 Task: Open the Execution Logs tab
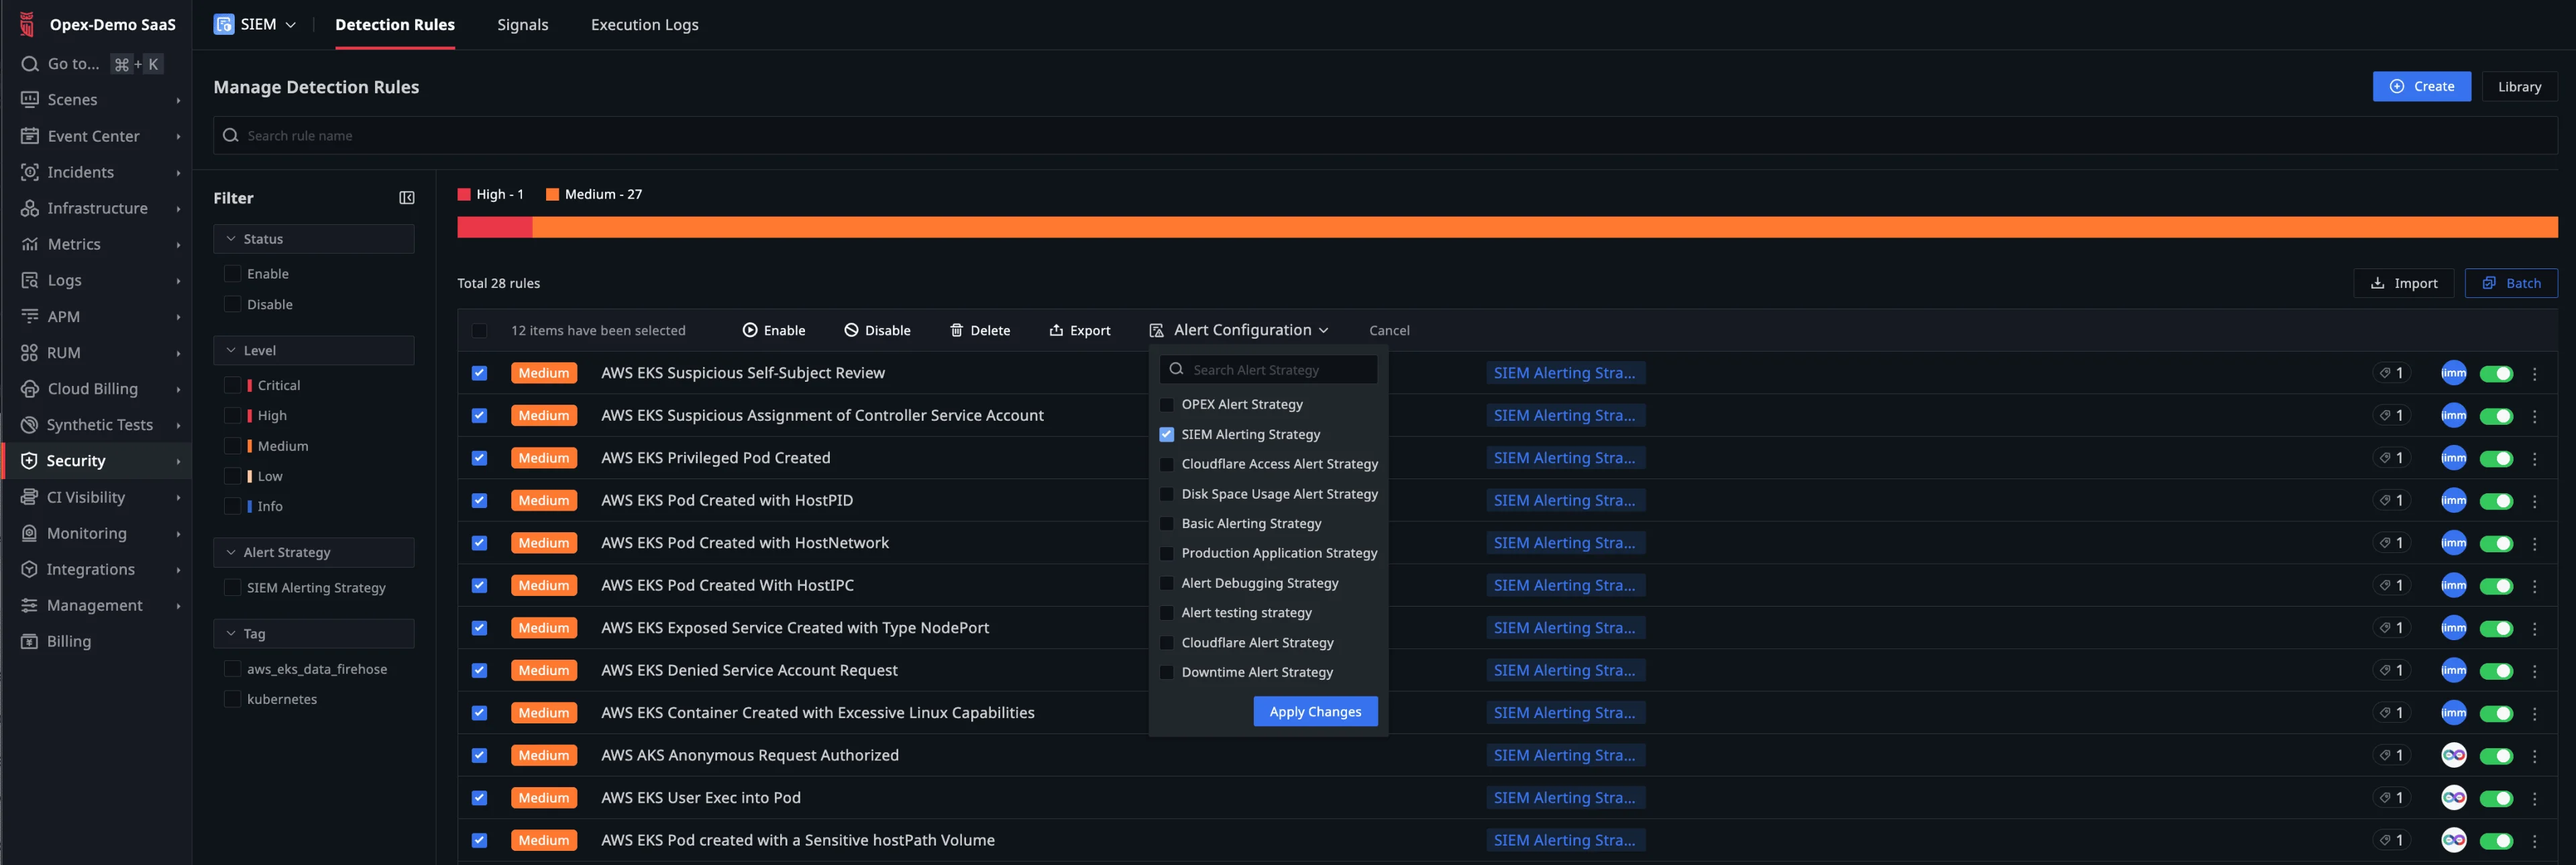644,25
